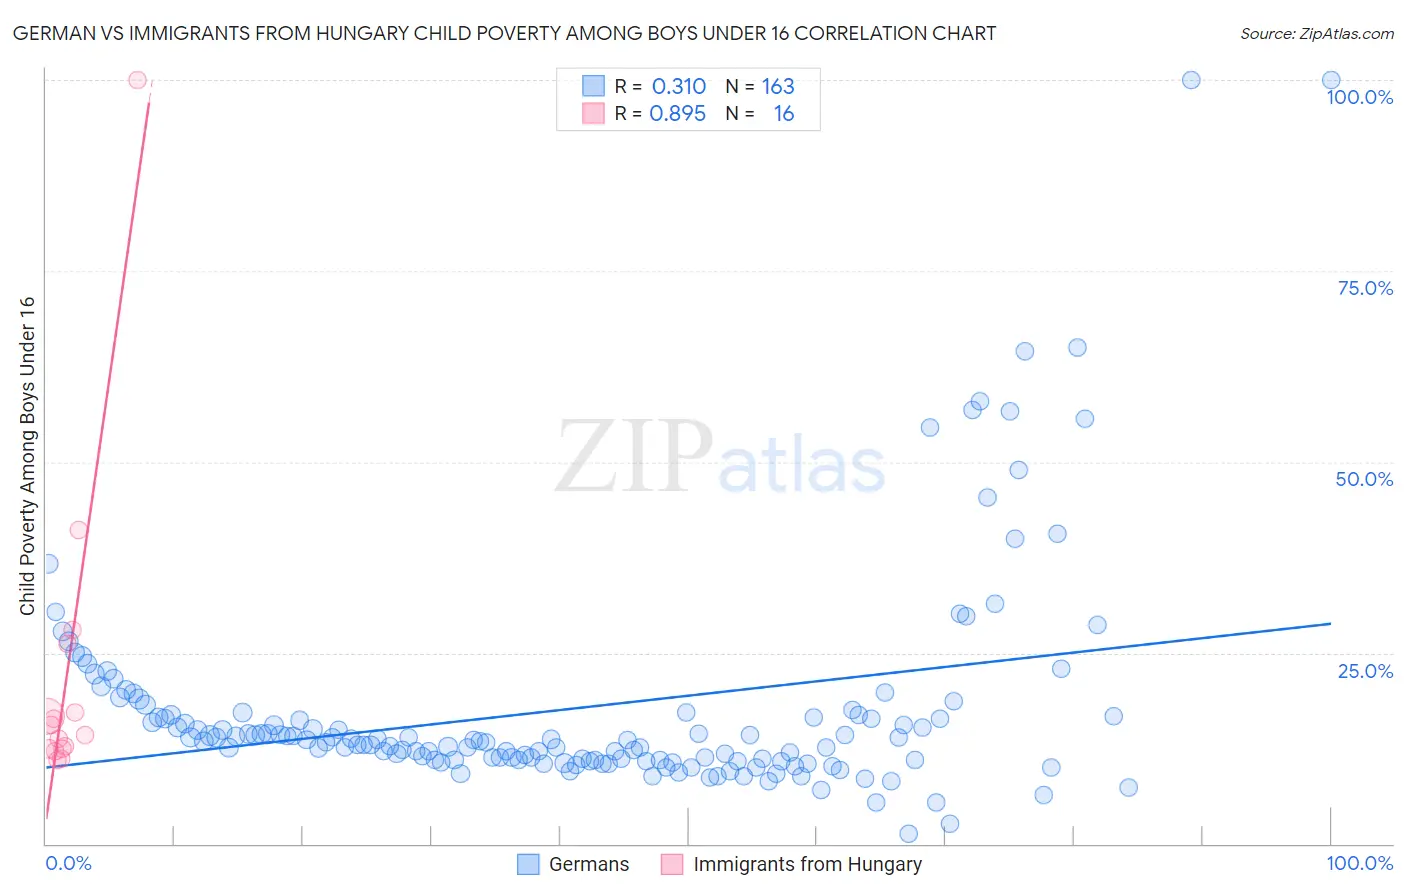
Task: Click the pink data point at chart top
Action: tap(137, 80)
